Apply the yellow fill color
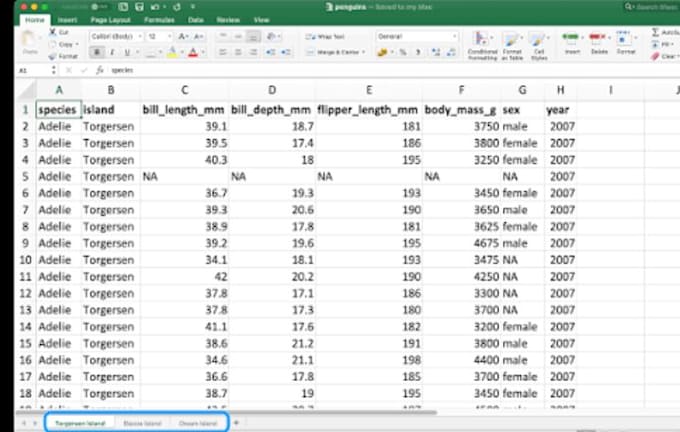680x432 pixels. [x=172, y=53]
